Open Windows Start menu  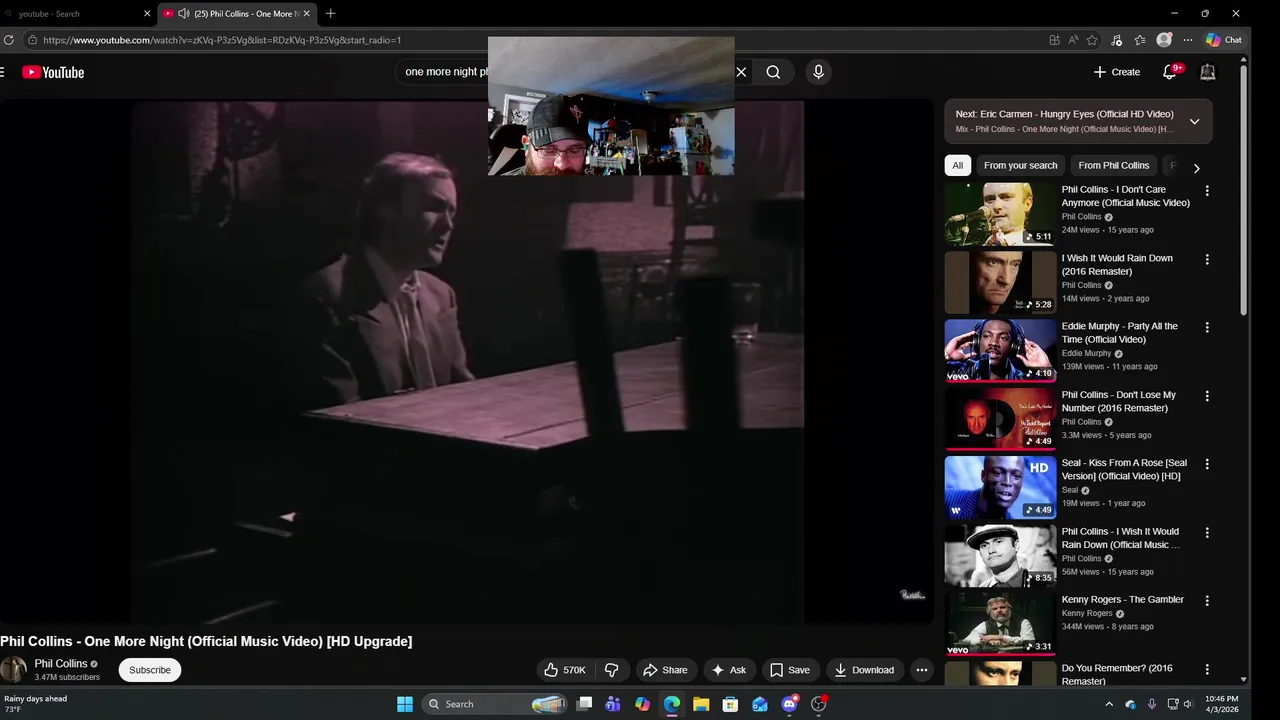click(x=405, y=704)
